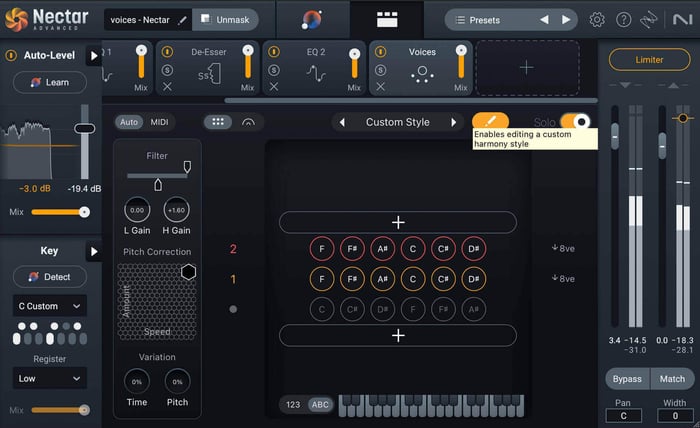Open the Register Low dropdown
700x428 pixels.
point(50,378)
